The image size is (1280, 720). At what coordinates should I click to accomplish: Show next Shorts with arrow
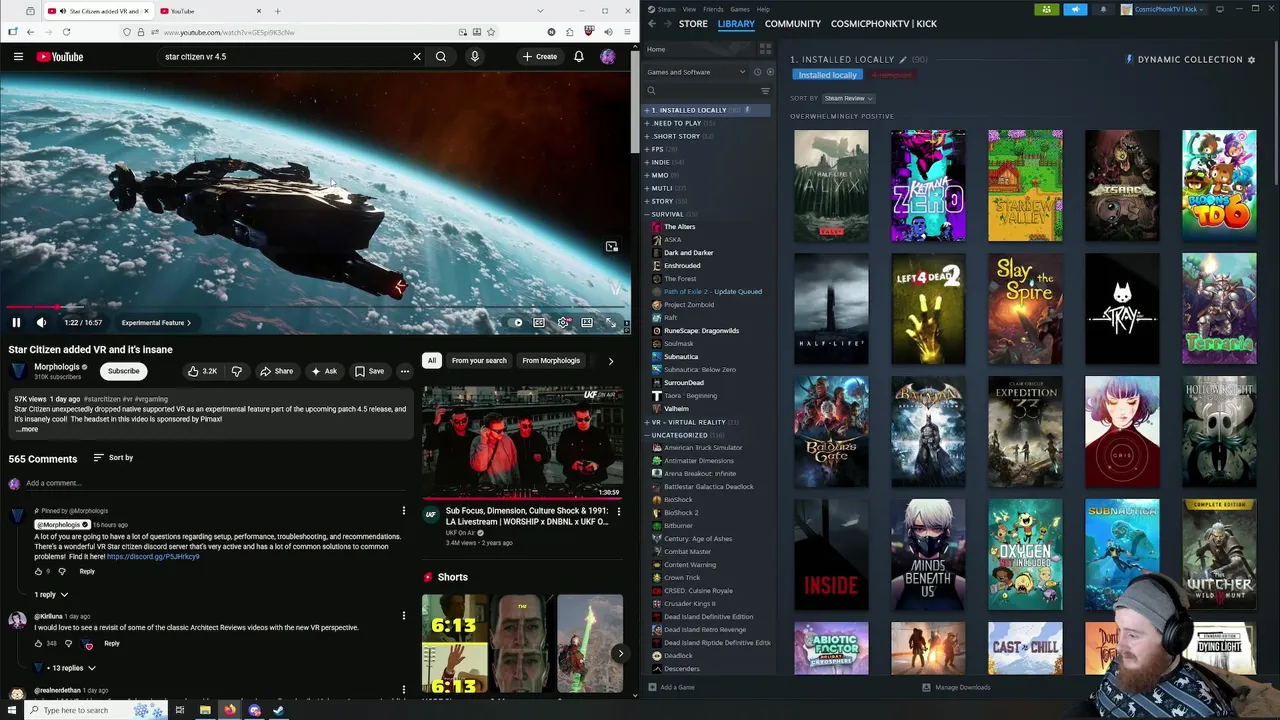point(620,653)
